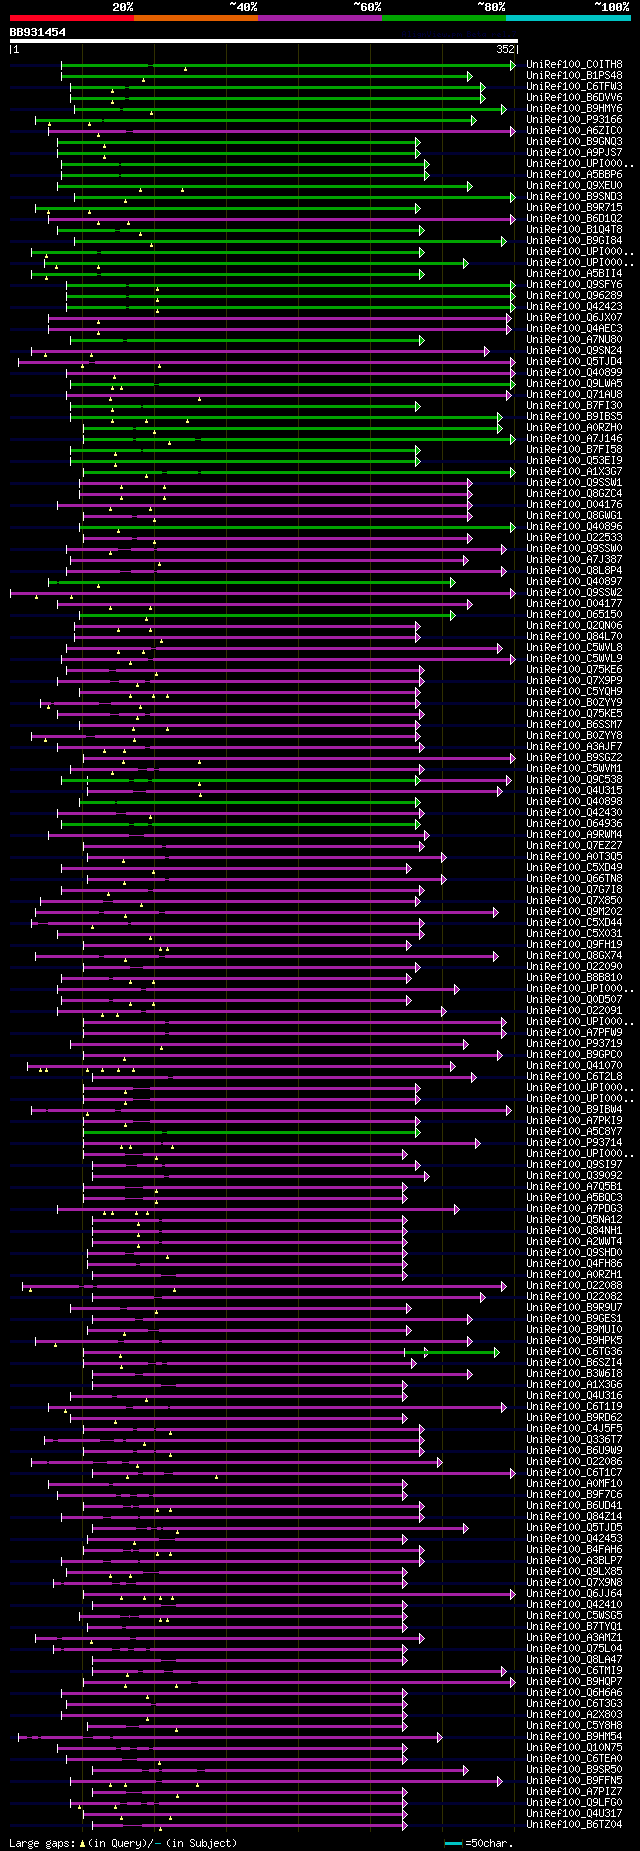The width and height of the screenshot is (640, 1851).
Task: Click the UniRef100_Q4AEC3 label
Action: pos(574,328)
